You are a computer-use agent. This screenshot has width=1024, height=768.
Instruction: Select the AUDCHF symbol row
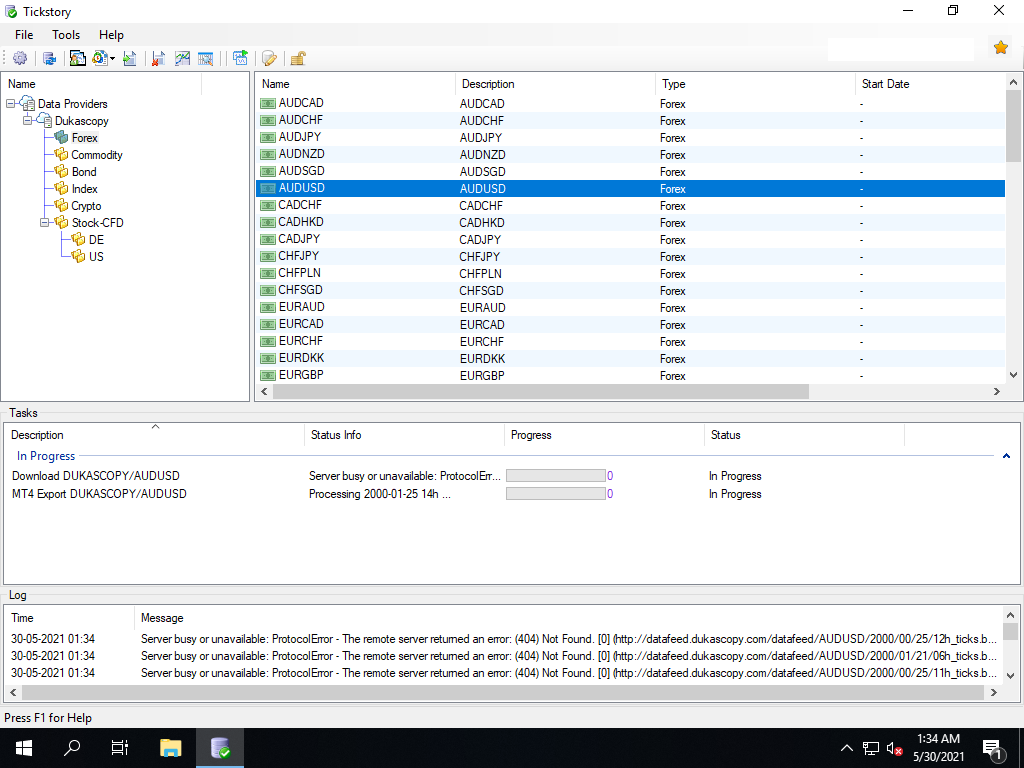(630, 120)
